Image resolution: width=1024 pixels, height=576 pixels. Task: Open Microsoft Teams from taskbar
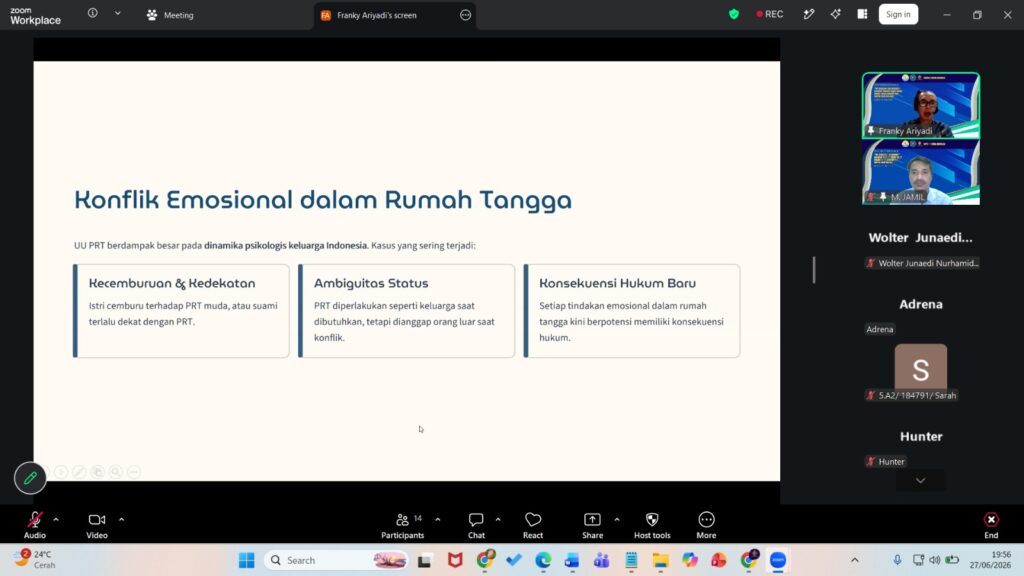(x=601, y=560)
